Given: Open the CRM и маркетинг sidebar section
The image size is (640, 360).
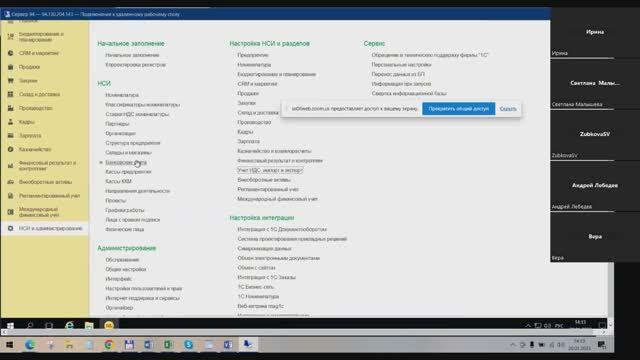Looking at the screenshot, I should [x=39, y=53].
